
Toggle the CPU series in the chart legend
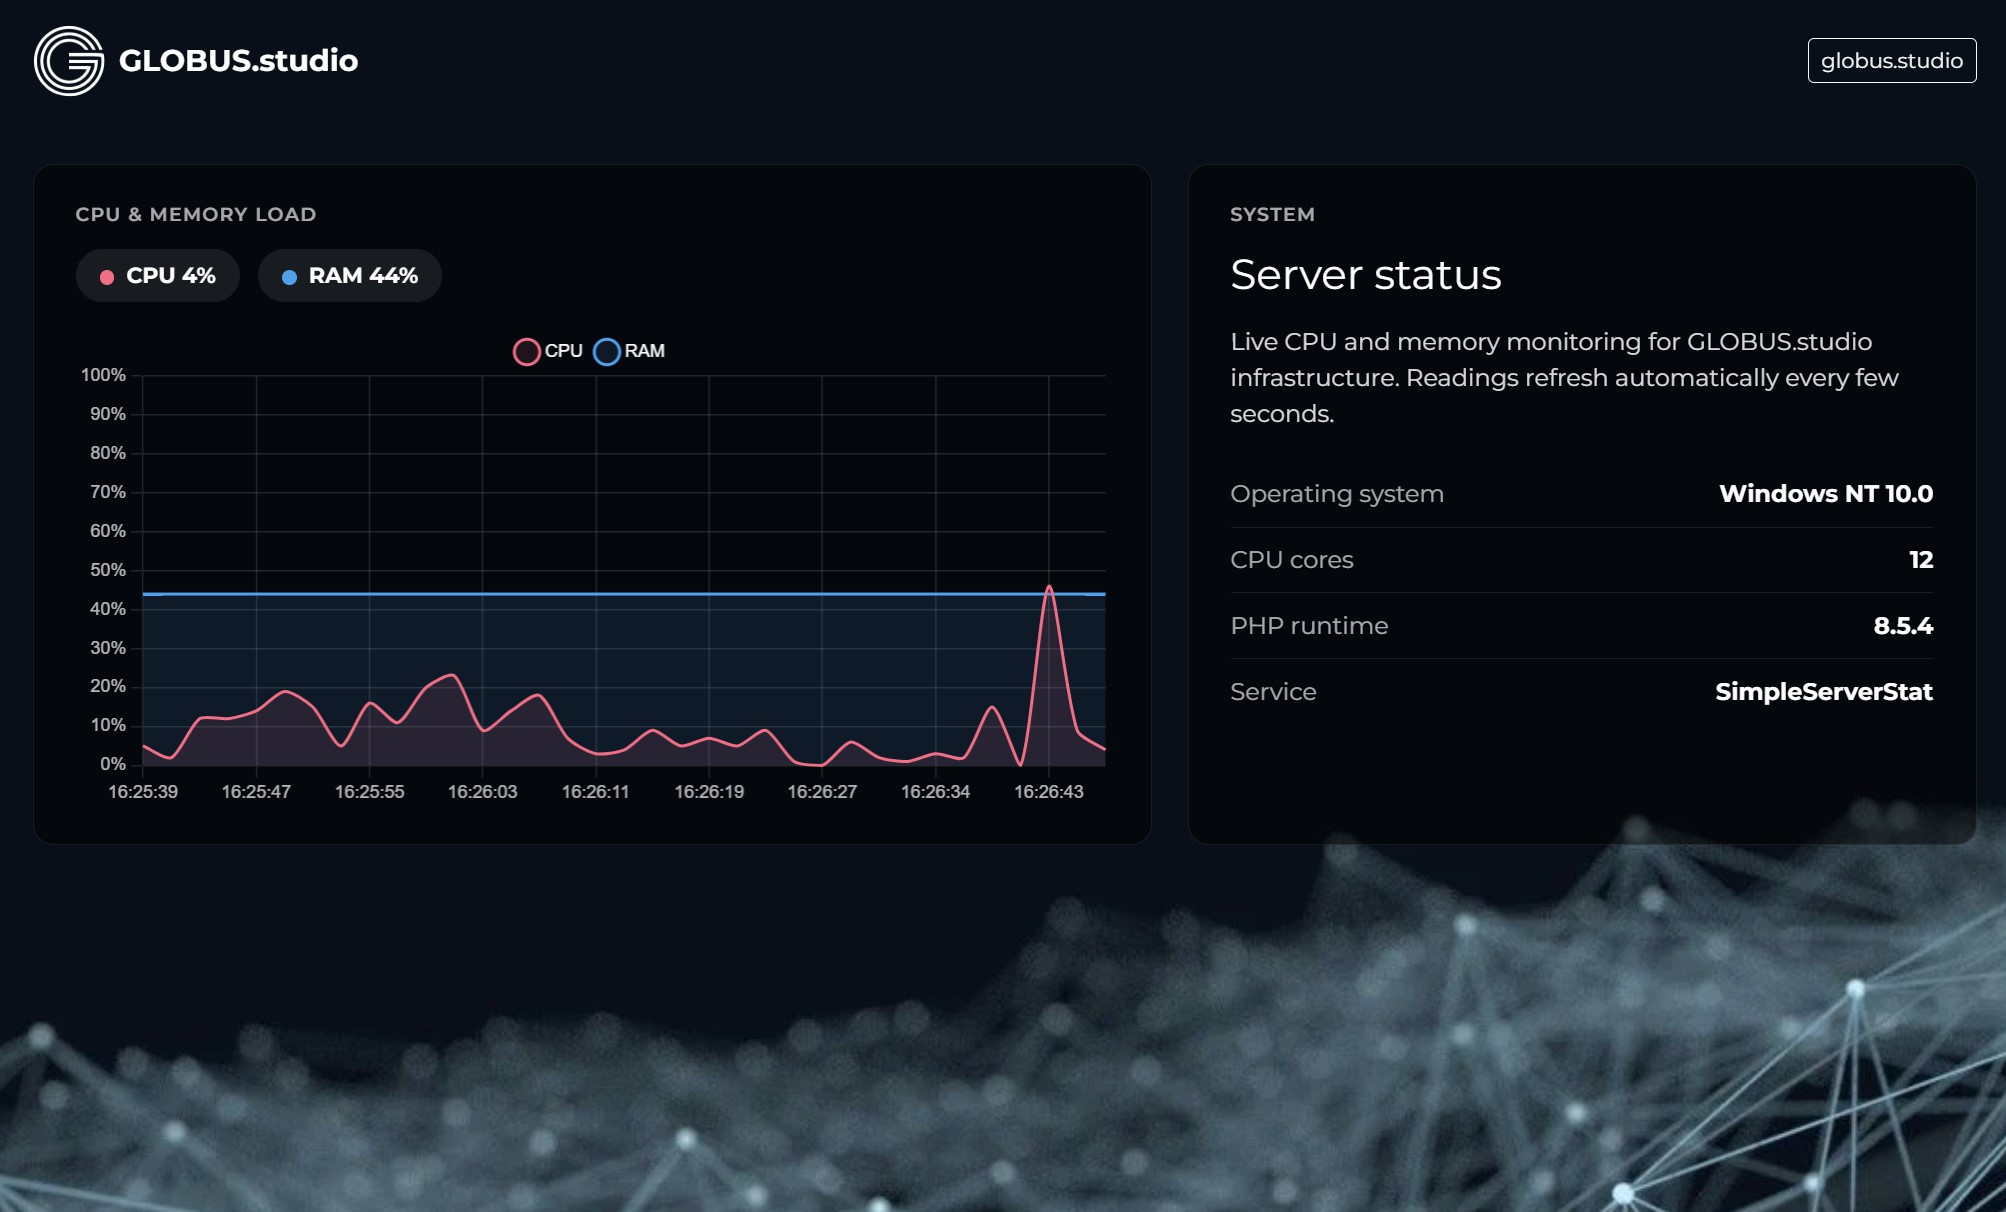[548, 351]
